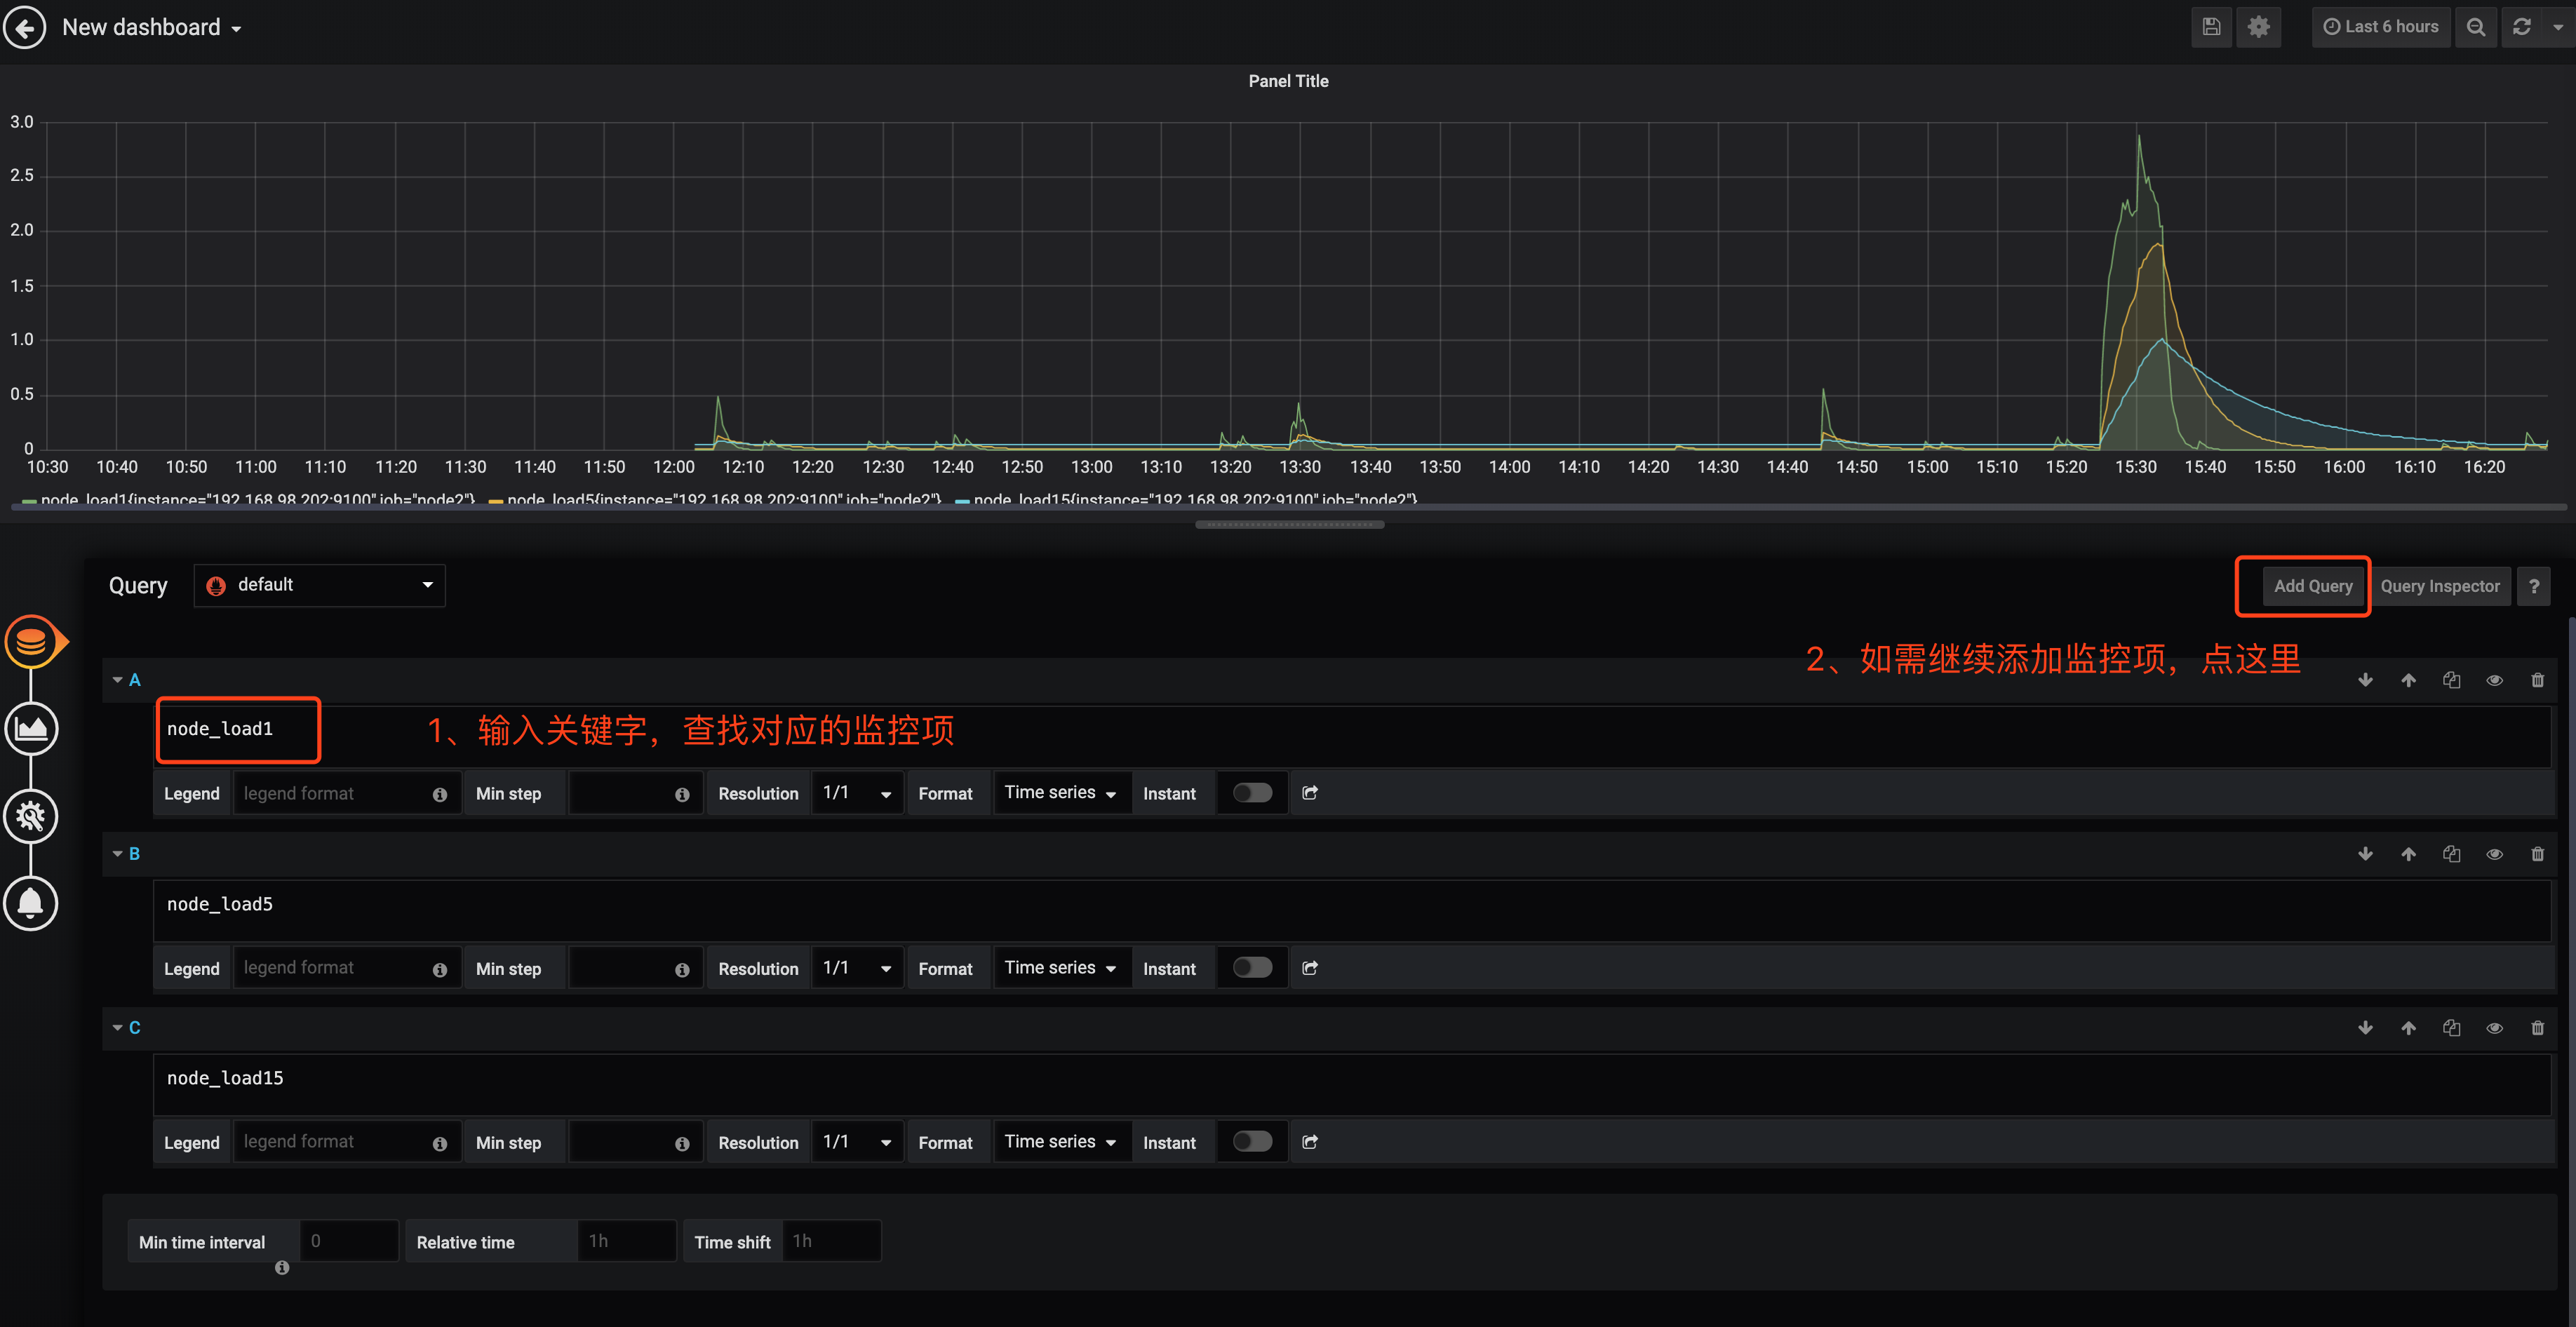Image resolution: width=2576 pixels, height=1327 pixels.
Task: Move query B up
Action: 2408,854
